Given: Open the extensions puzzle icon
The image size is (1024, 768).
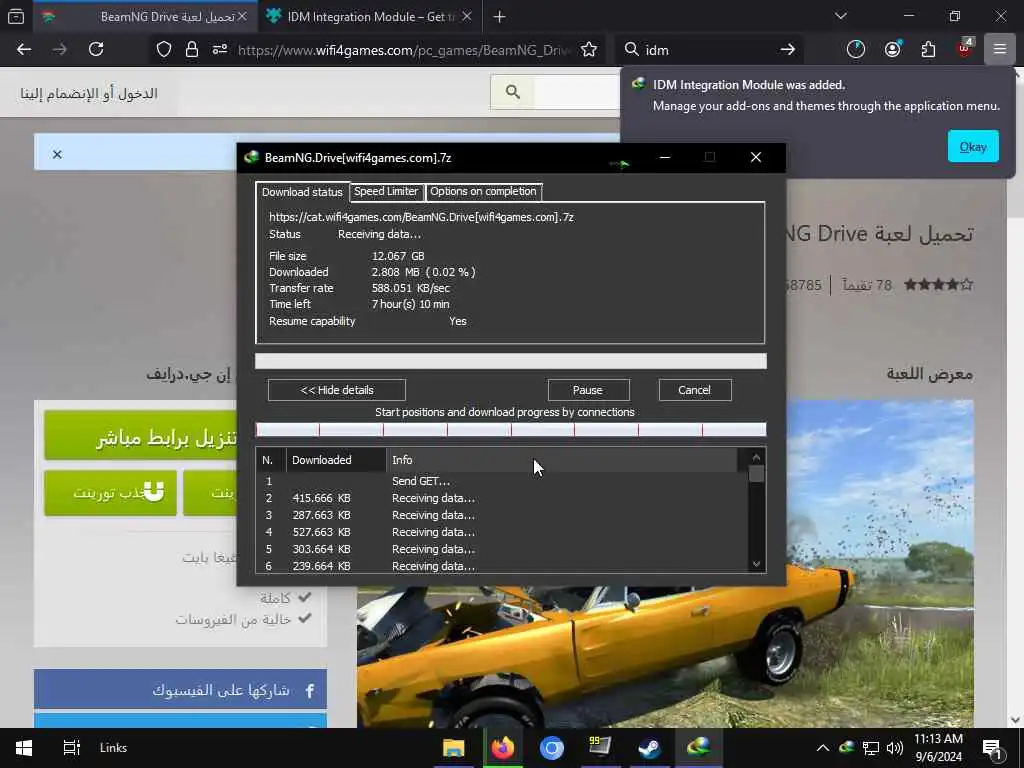Looking at the screenshot, I should pyautogui.click(x=928, y=50).
